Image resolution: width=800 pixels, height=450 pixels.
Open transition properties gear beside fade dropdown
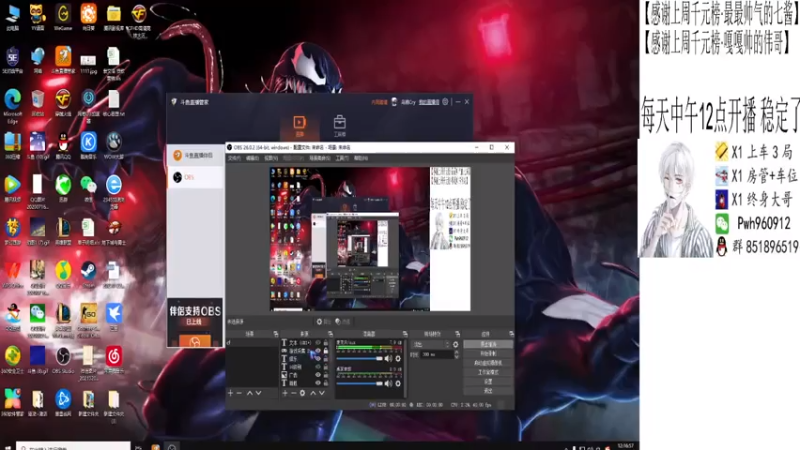456,344
